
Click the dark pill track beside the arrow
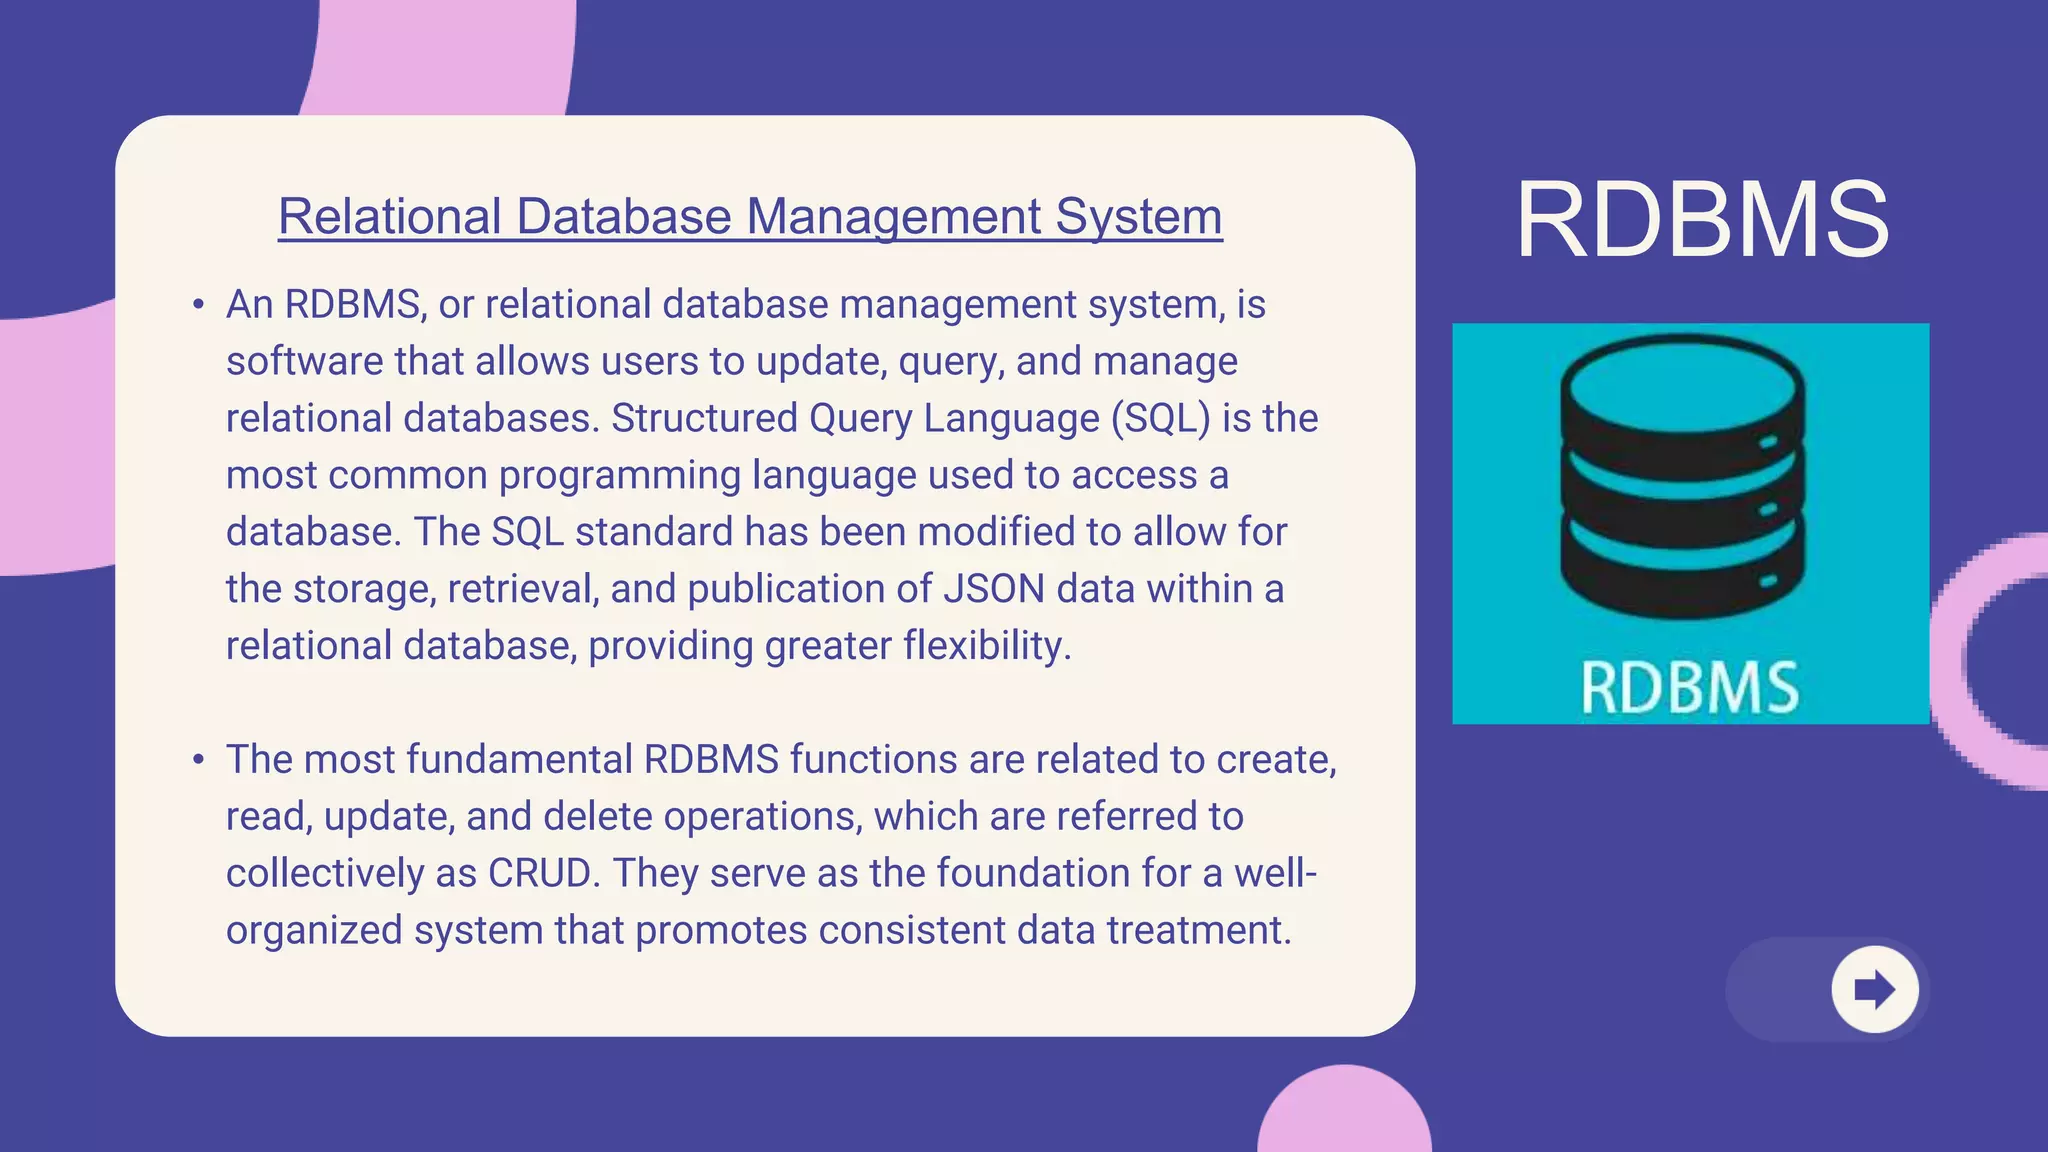pyautogui.click(x=1778, y=989)
